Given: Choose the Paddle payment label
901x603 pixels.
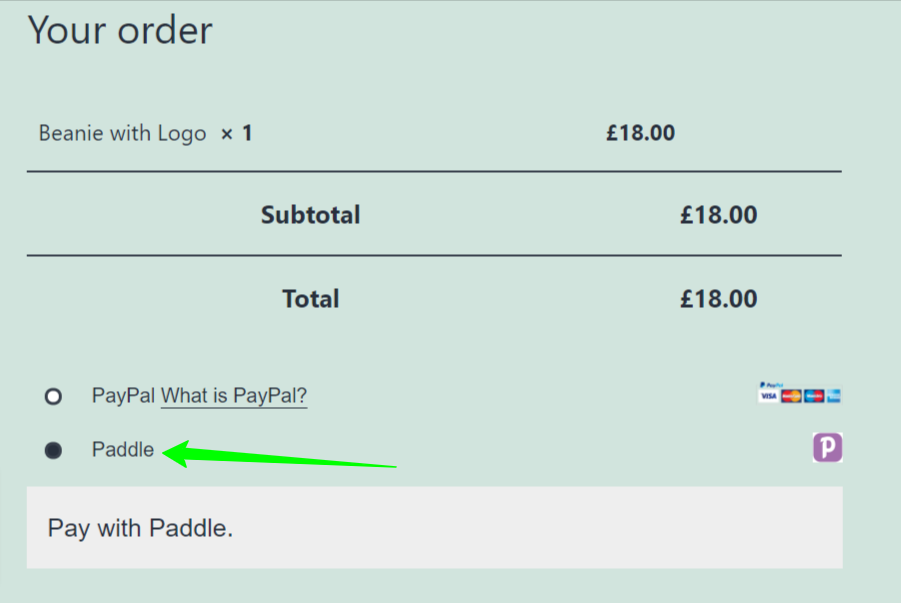Looking at the screenshot, I should coord(123,450).
